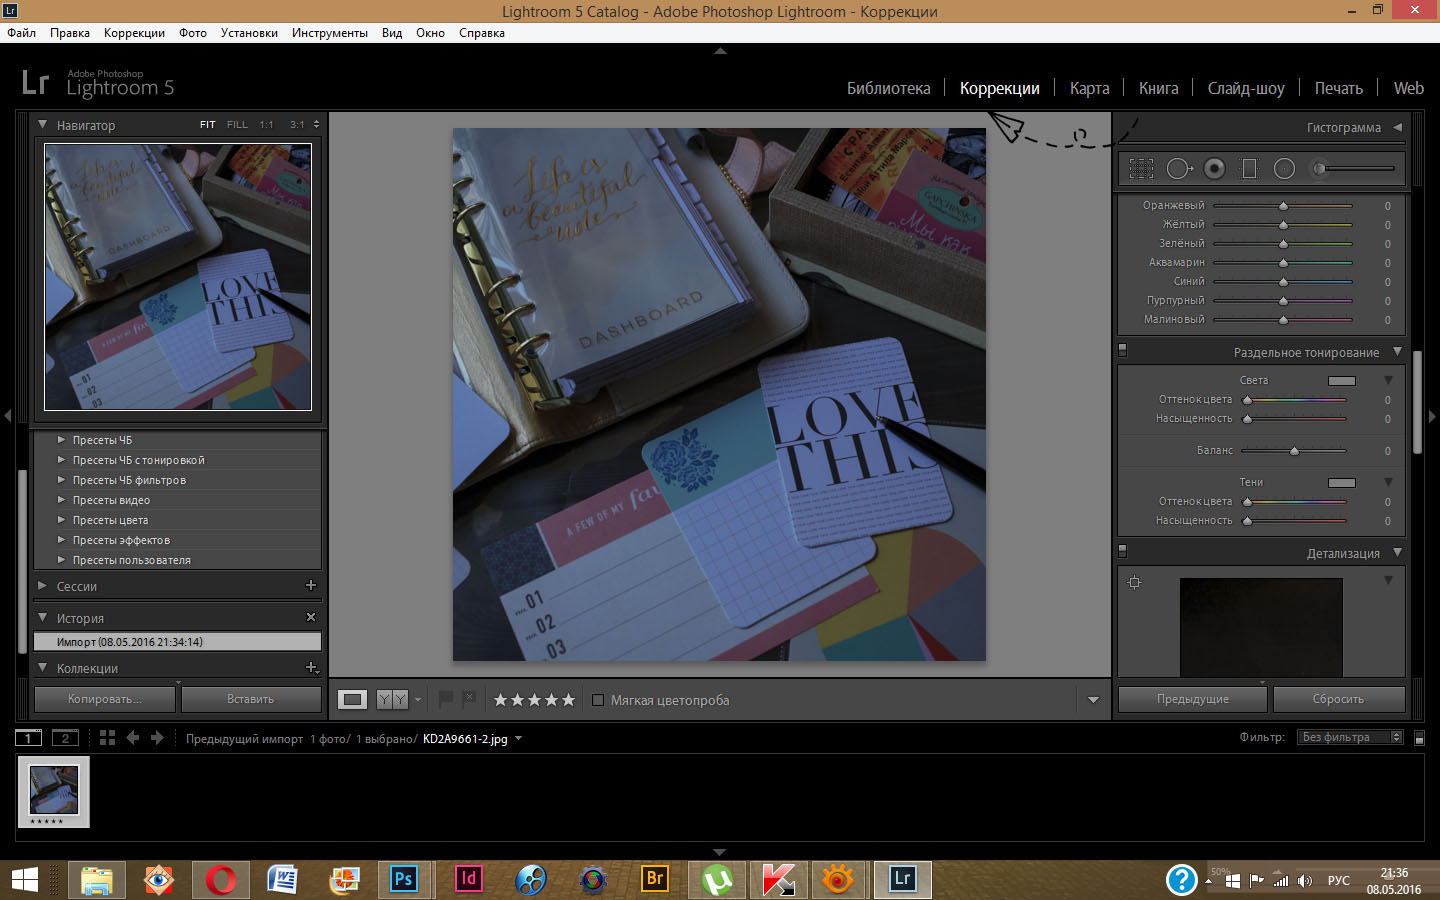Open InDesign from the taskbar
Screen dimensions: 1440x900
tap(468, 879)
